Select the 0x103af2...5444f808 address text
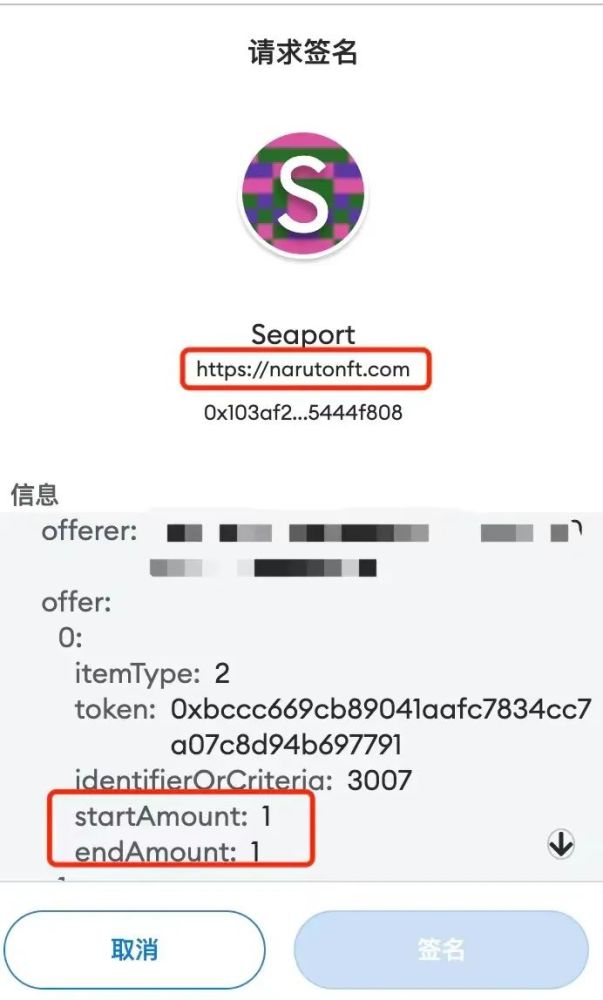This screenshot has width=603, height=1000. [303, 413]
